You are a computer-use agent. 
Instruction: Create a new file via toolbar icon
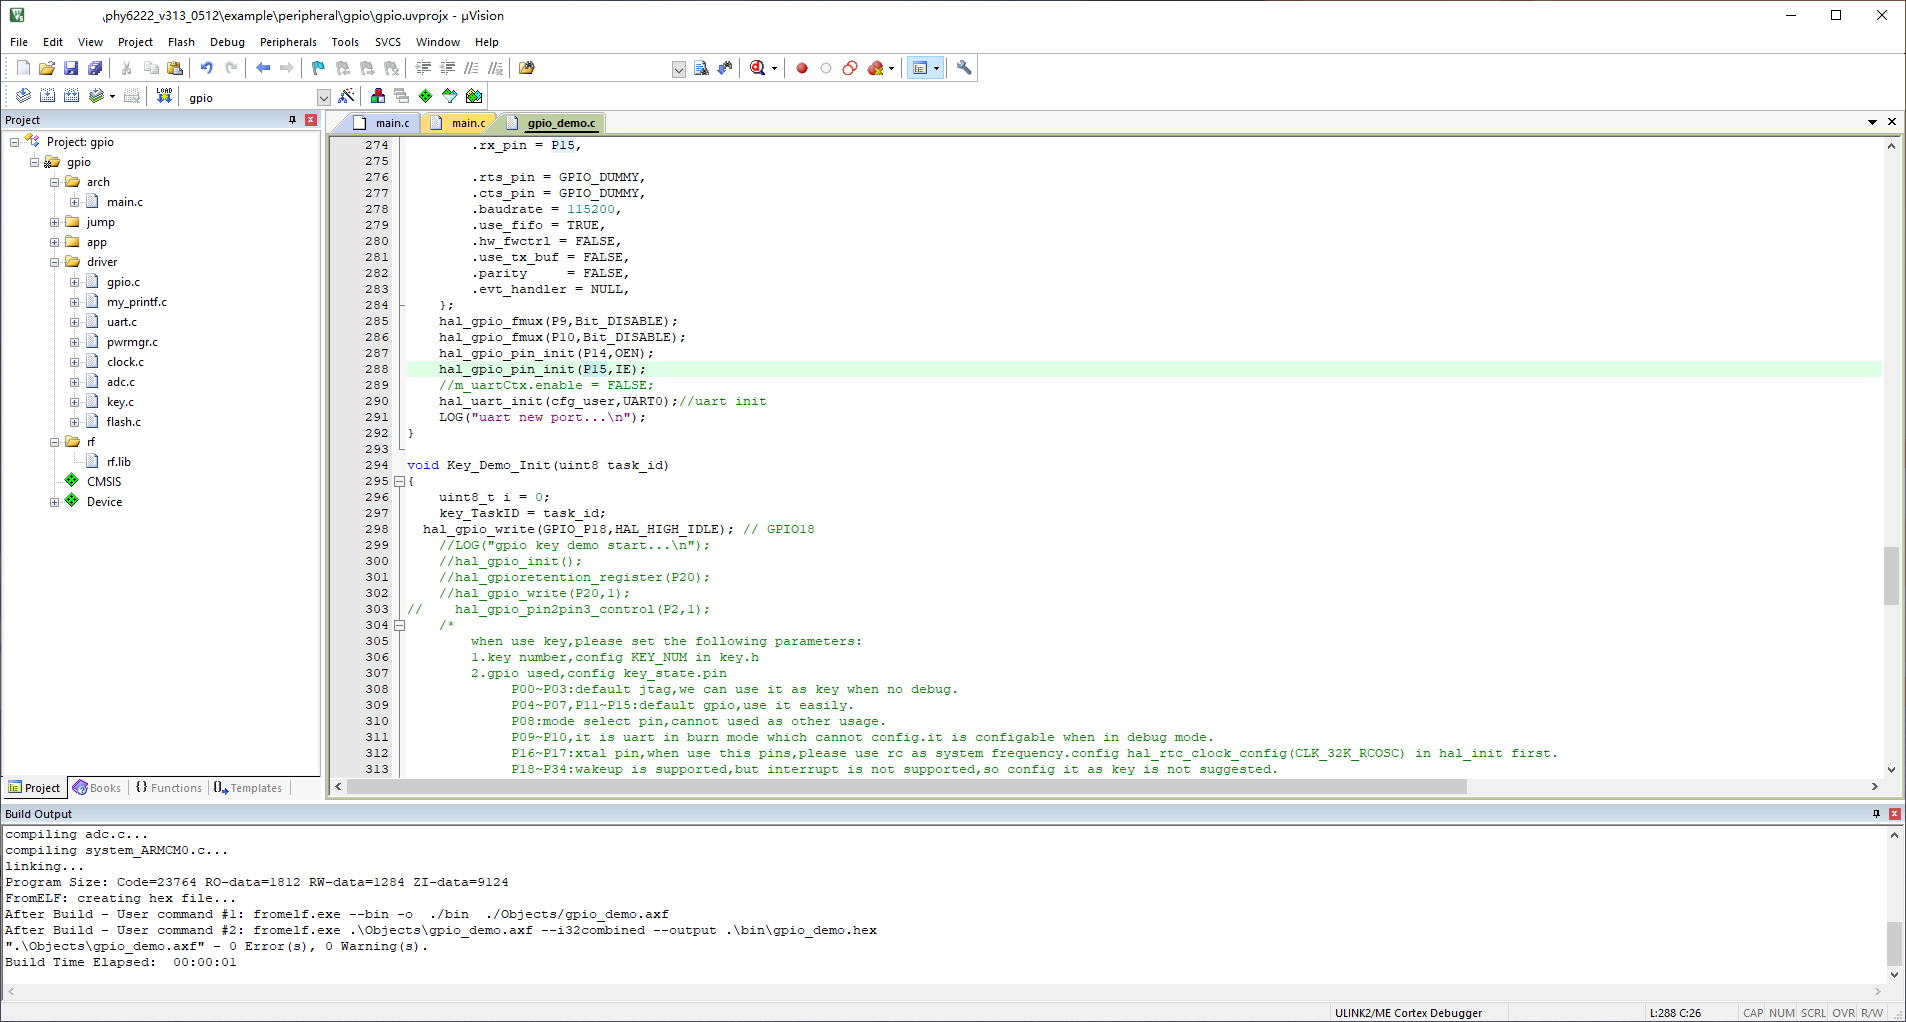pyautogui.click(x=23, y=68)
